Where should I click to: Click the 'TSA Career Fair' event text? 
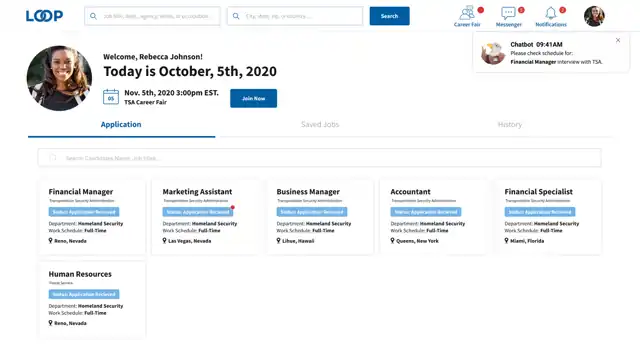(145, 102)
